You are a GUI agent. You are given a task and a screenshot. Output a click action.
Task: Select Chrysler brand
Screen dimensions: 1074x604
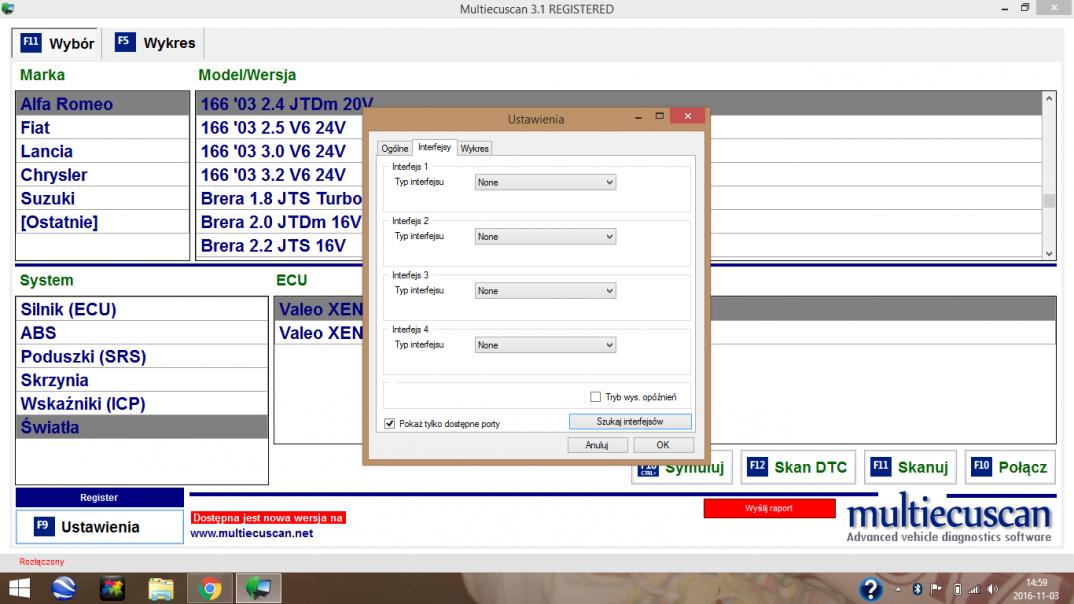(103, 175)
